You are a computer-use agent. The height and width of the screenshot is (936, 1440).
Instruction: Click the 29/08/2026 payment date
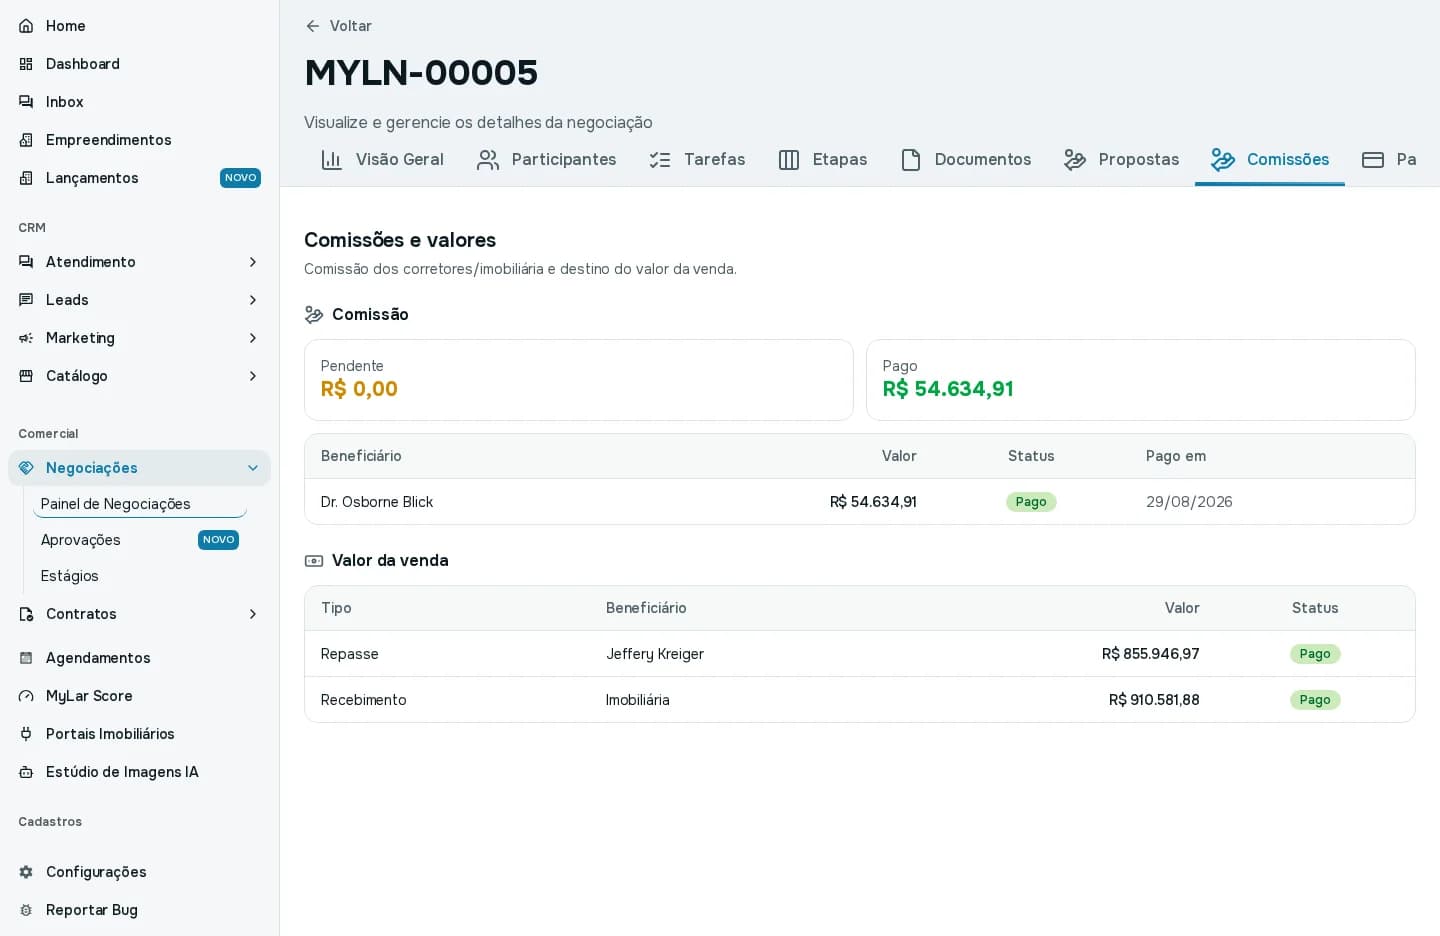coord(1189,502)
